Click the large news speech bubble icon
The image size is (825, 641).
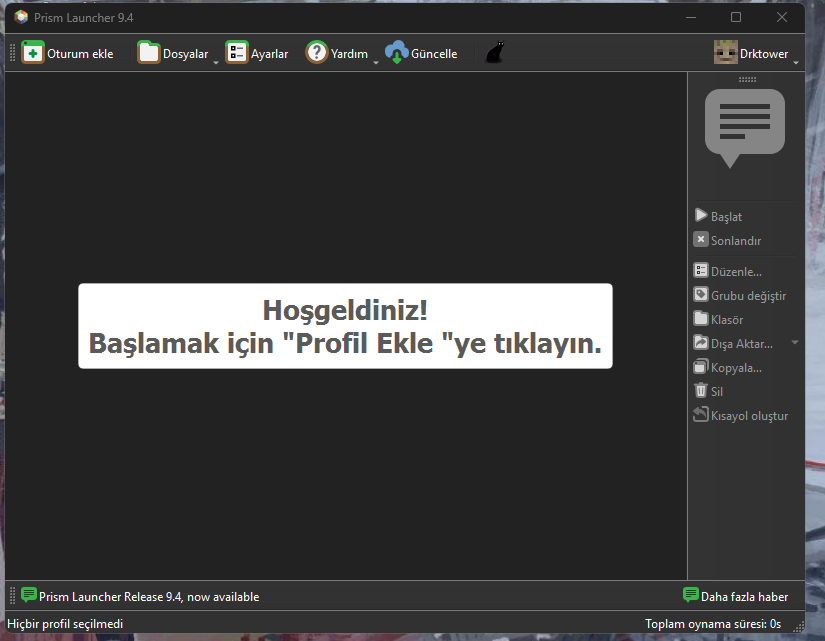pyautogui.click(x=744, y=128)
